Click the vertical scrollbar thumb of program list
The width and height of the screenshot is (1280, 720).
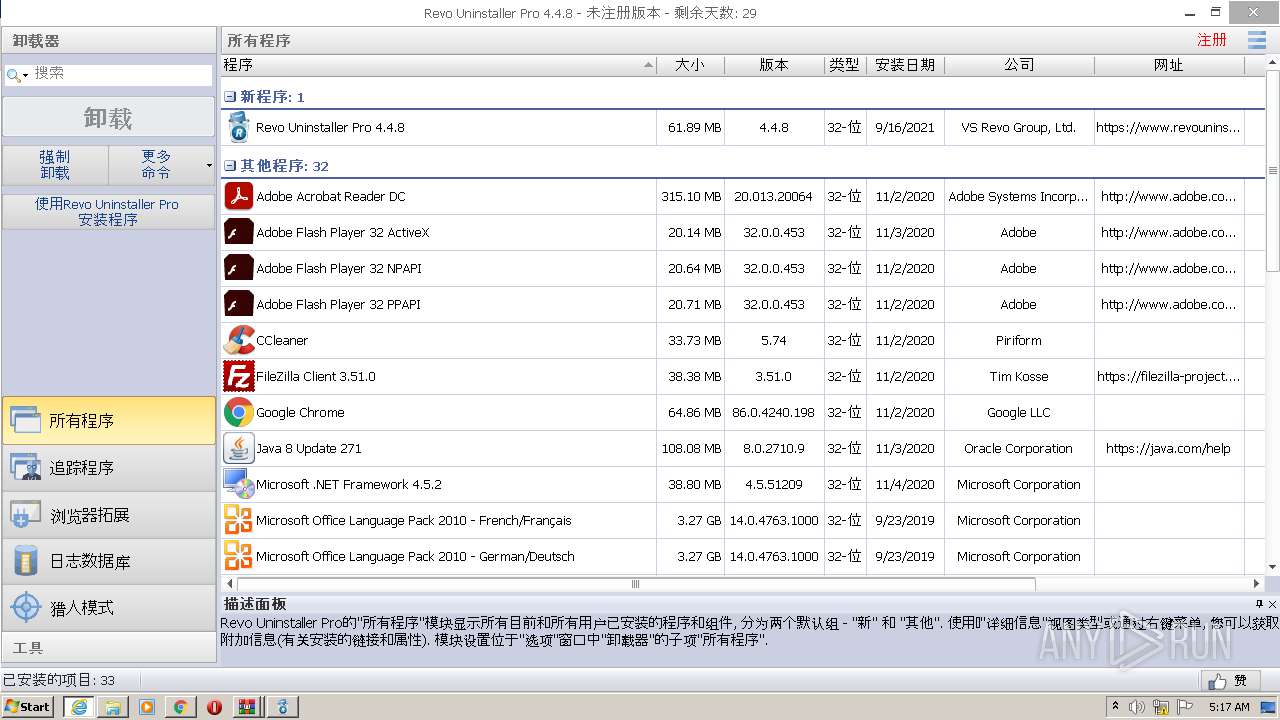click(x=1273, y=170)
